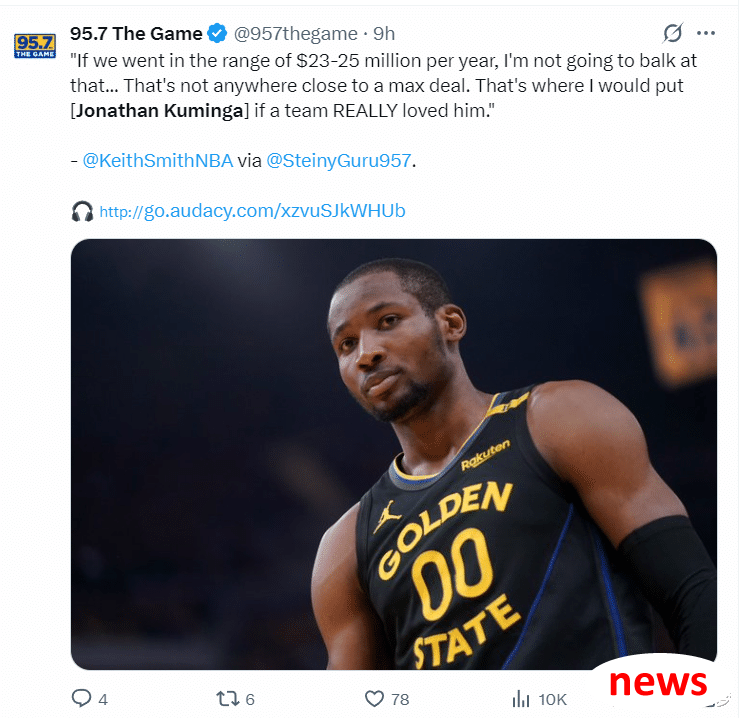Click the Grok slashed-circle icon
740x718 pixels.
[672, 33]
